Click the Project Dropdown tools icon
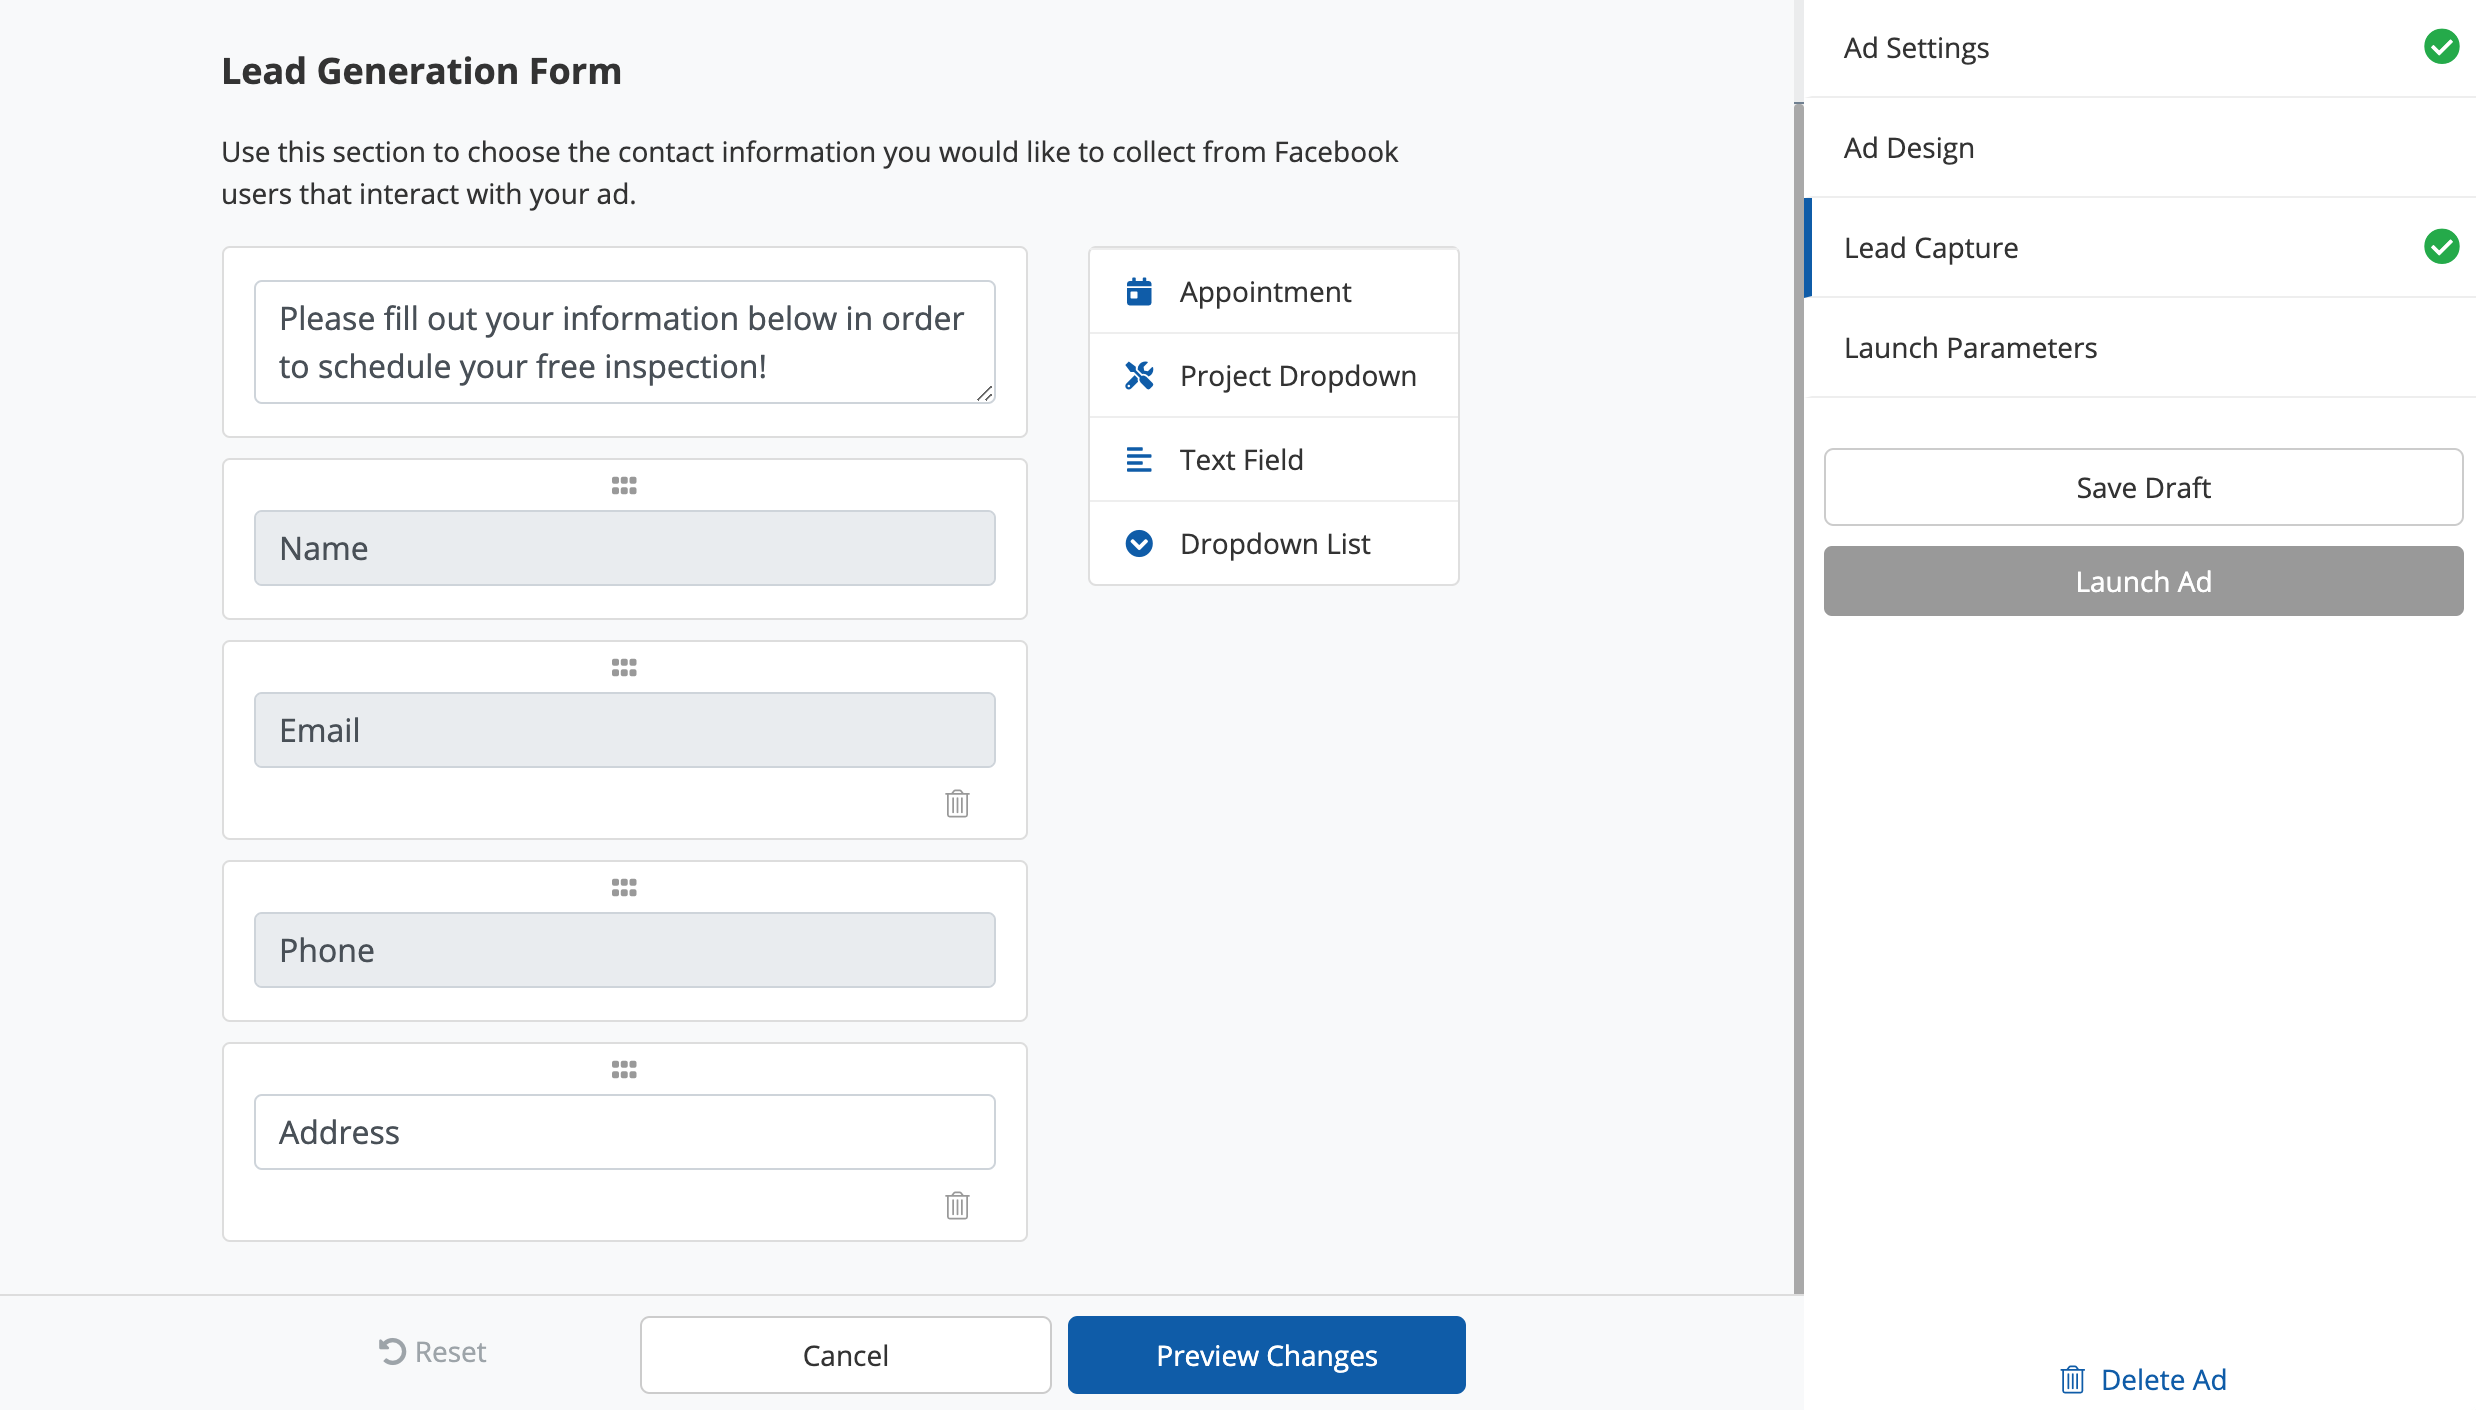 [1139, 376]
